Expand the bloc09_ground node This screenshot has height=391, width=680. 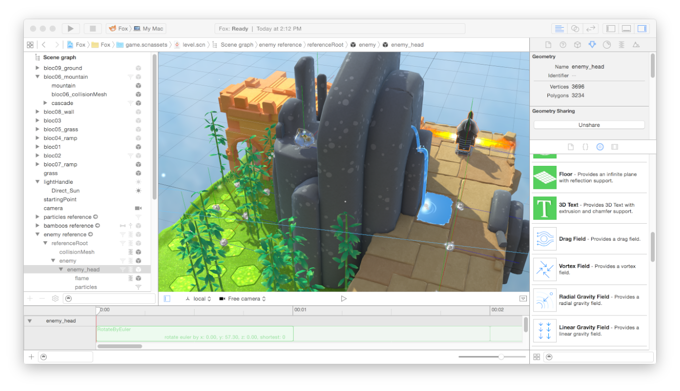(37, 68)
